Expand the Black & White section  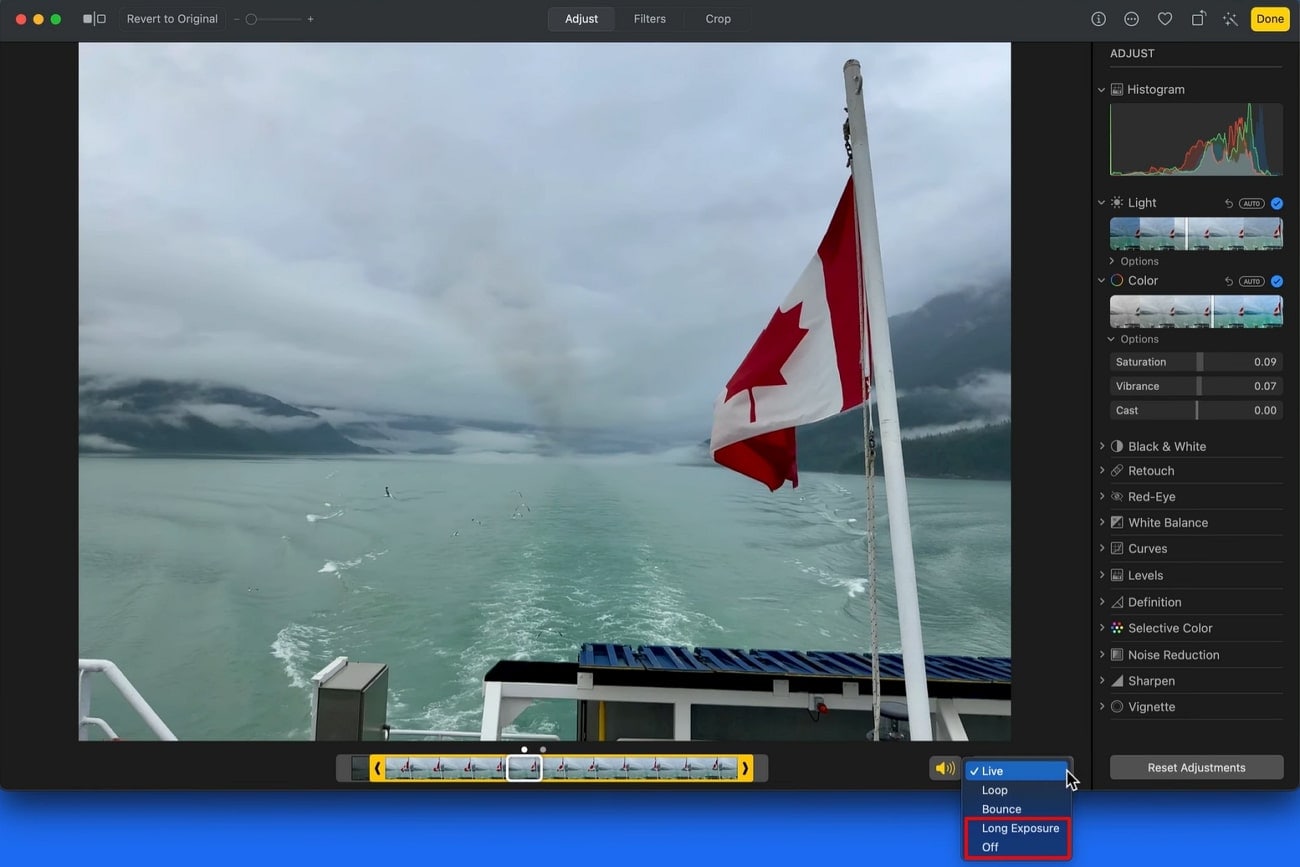click(x=1102, y=446)
